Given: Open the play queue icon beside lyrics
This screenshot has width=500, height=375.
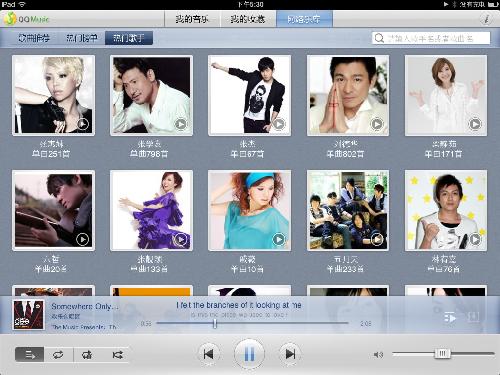Looking at the screenshot, I should [450, 317].
